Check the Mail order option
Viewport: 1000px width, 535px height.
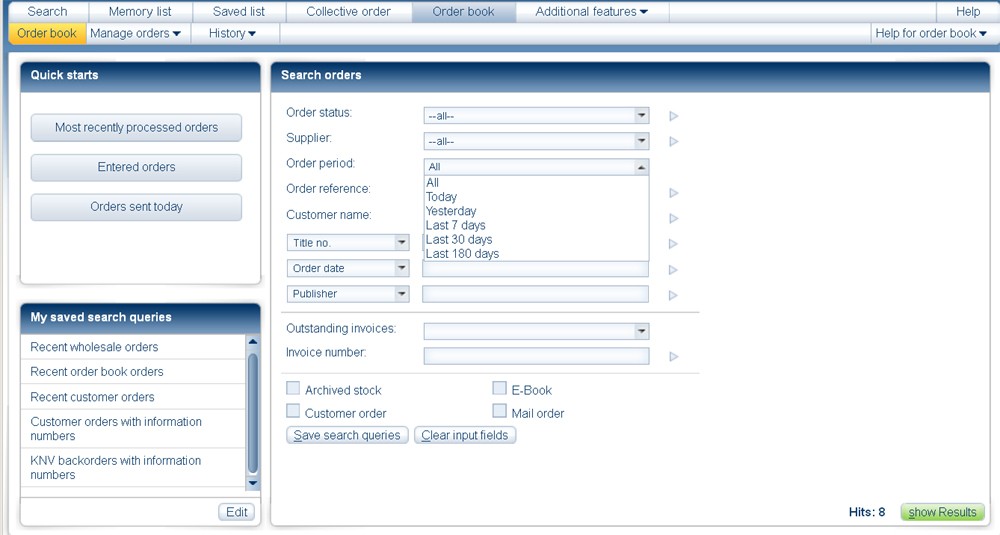click(500, 411)
